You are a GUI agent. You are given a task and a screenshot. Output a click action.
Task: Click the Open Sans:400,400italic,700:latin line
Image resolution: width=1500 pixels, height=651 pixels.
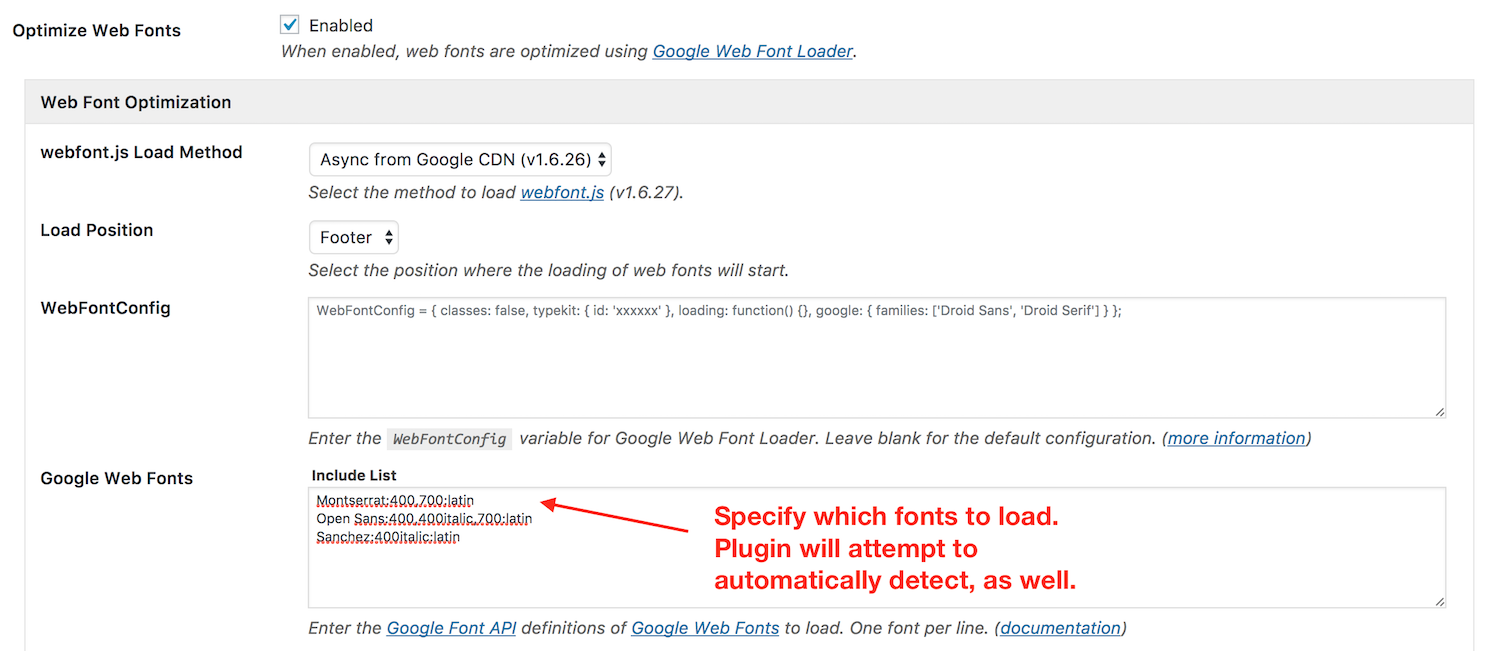click(x=424, y=519)
